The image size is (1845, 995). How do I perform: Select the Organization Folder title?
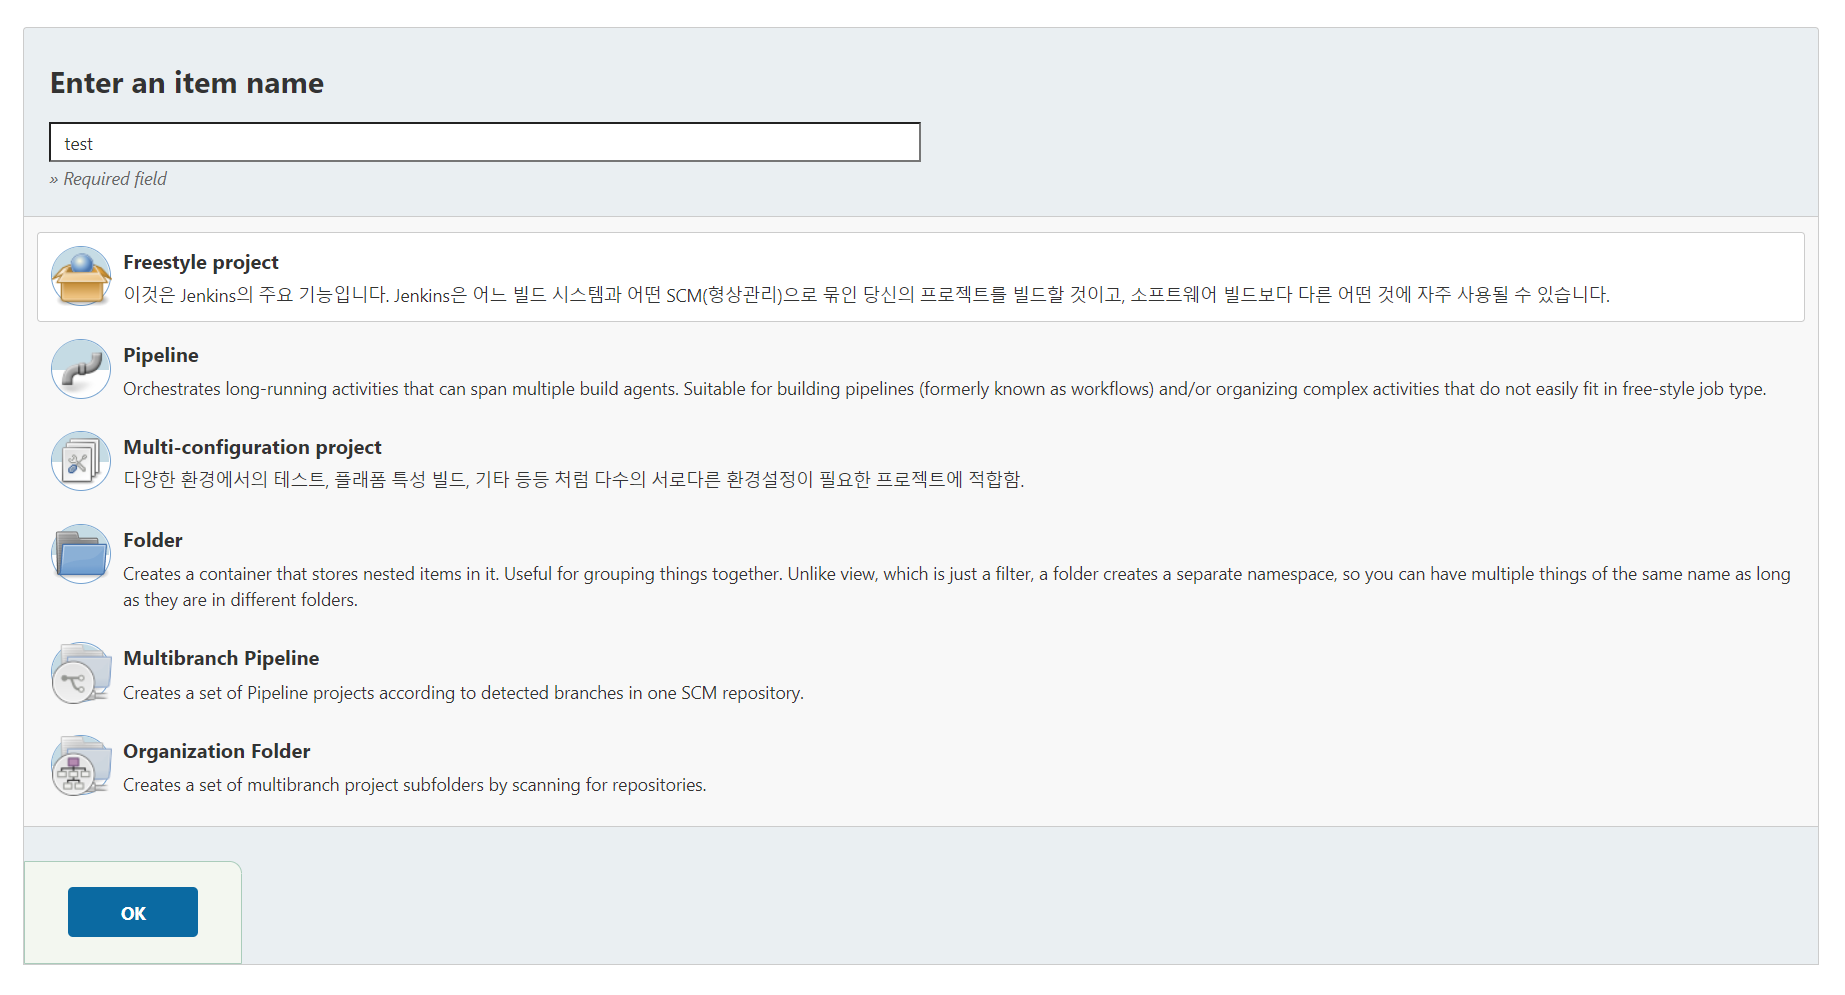[217, 751]
